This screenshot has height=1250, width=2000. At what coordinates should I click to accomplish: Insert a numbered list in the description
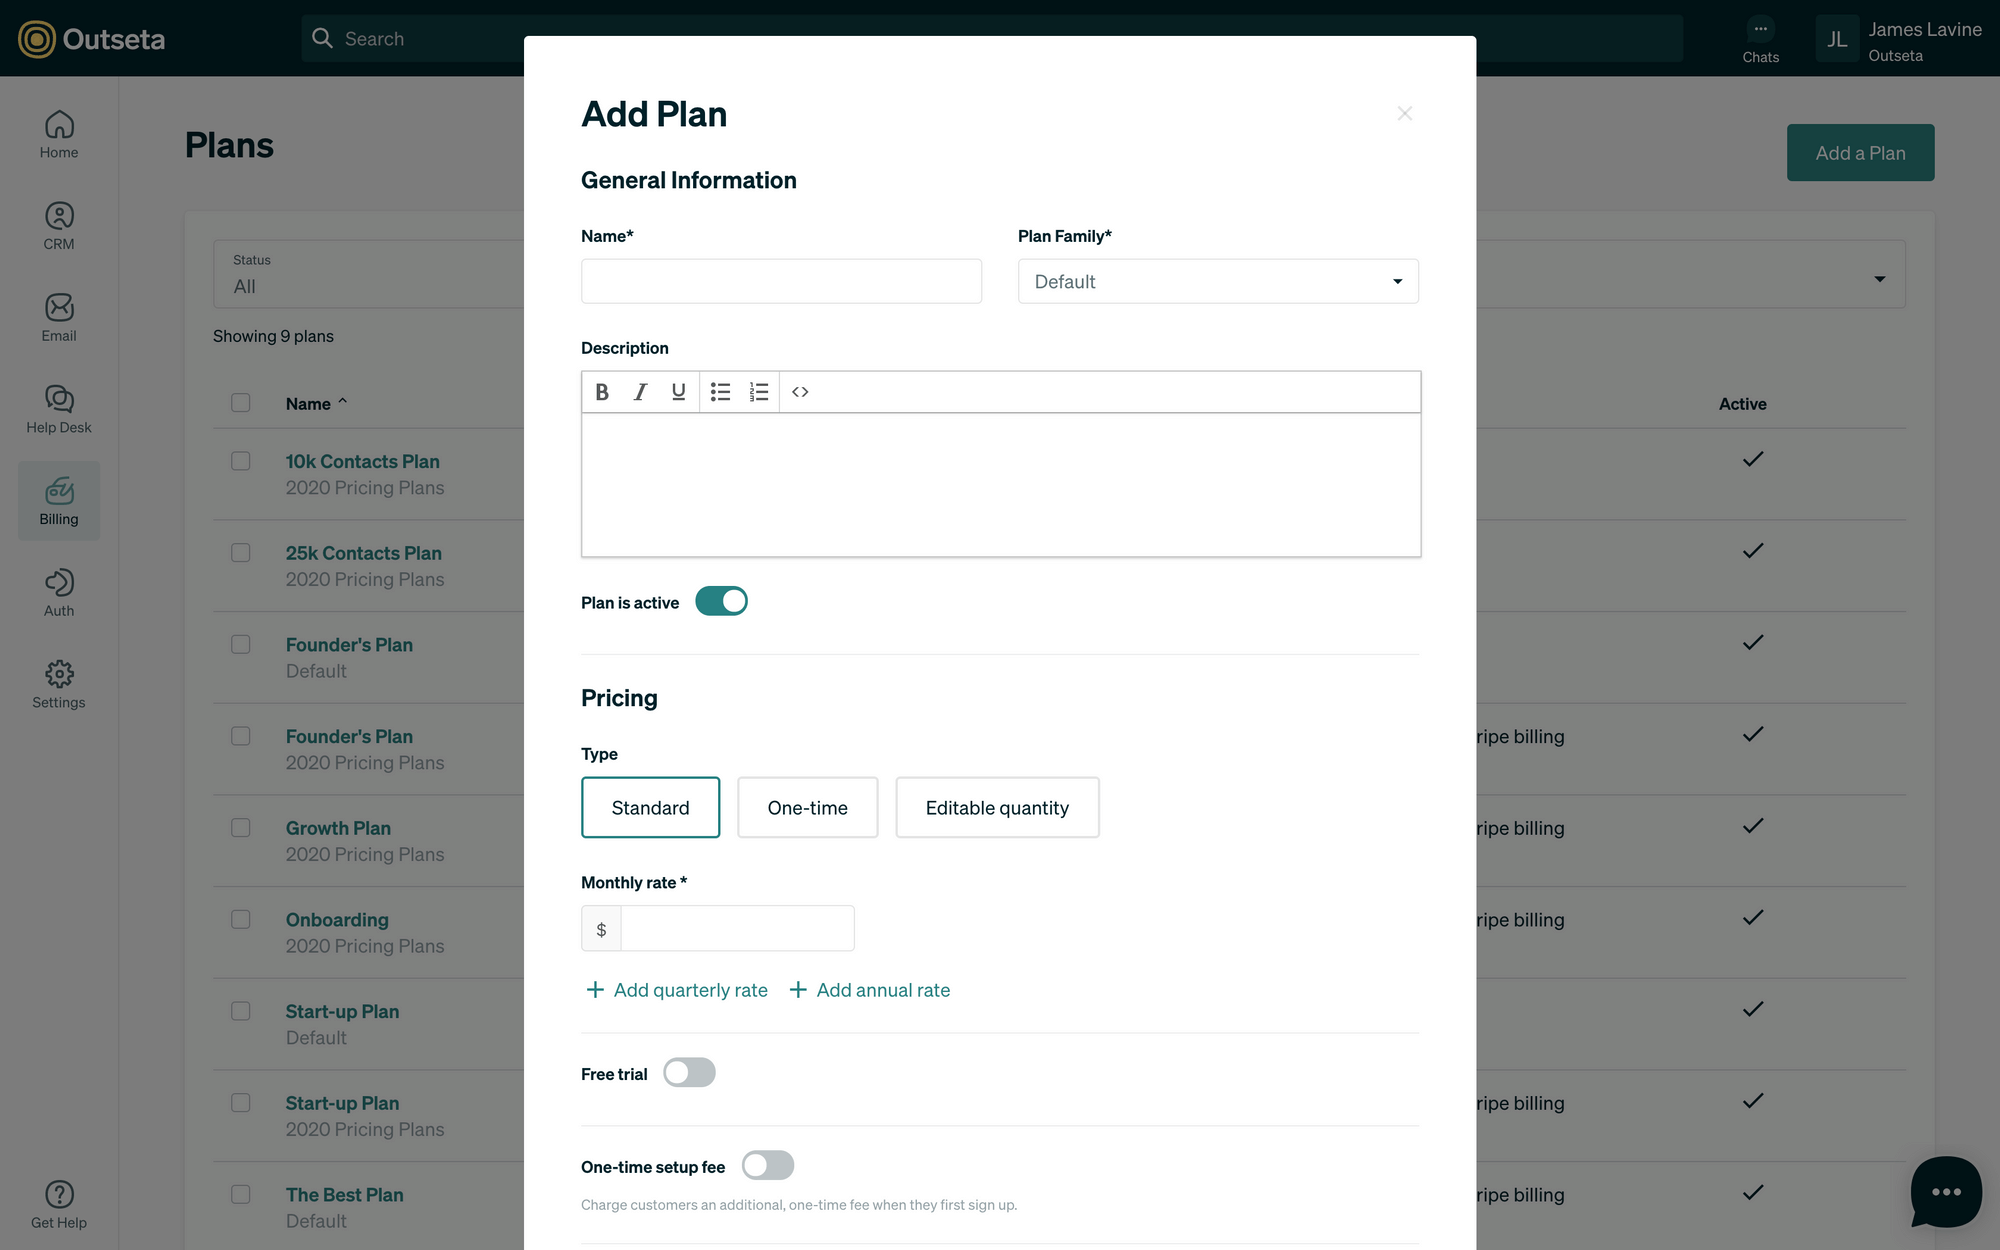point(759,391)
